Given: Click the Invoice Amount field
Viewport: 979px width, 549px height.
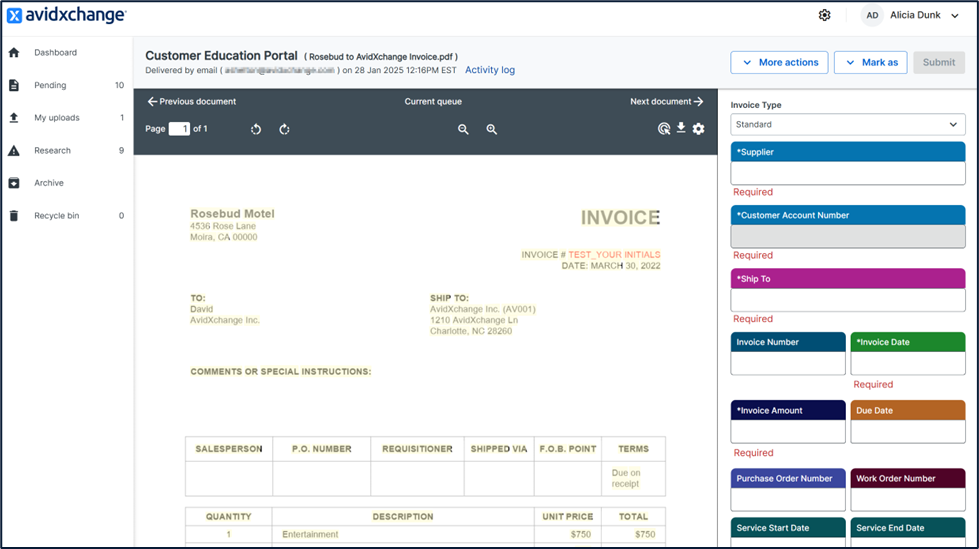Looking at the screenshot, I should click(788, 432).
